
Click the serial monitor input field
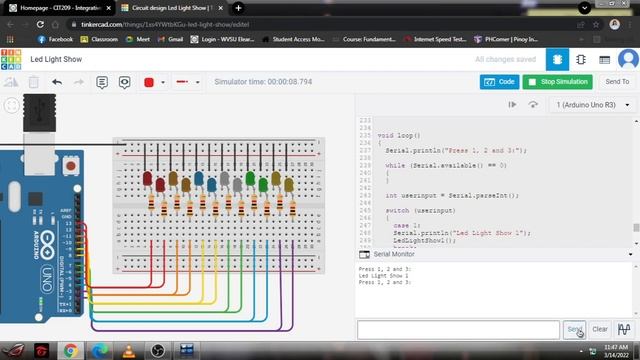pyautogui.click(x=458, y=330)
